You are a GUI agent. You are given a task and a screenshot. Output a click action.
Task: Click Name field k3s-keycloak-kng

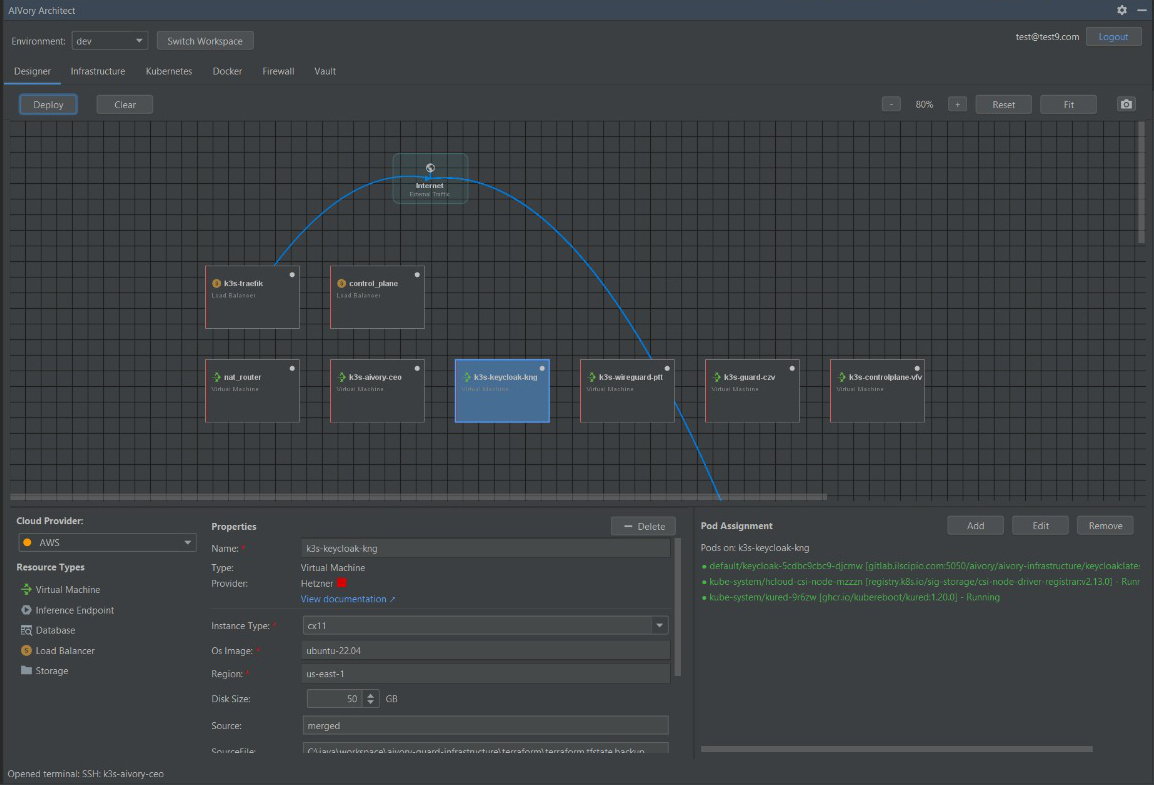(486, 548)
